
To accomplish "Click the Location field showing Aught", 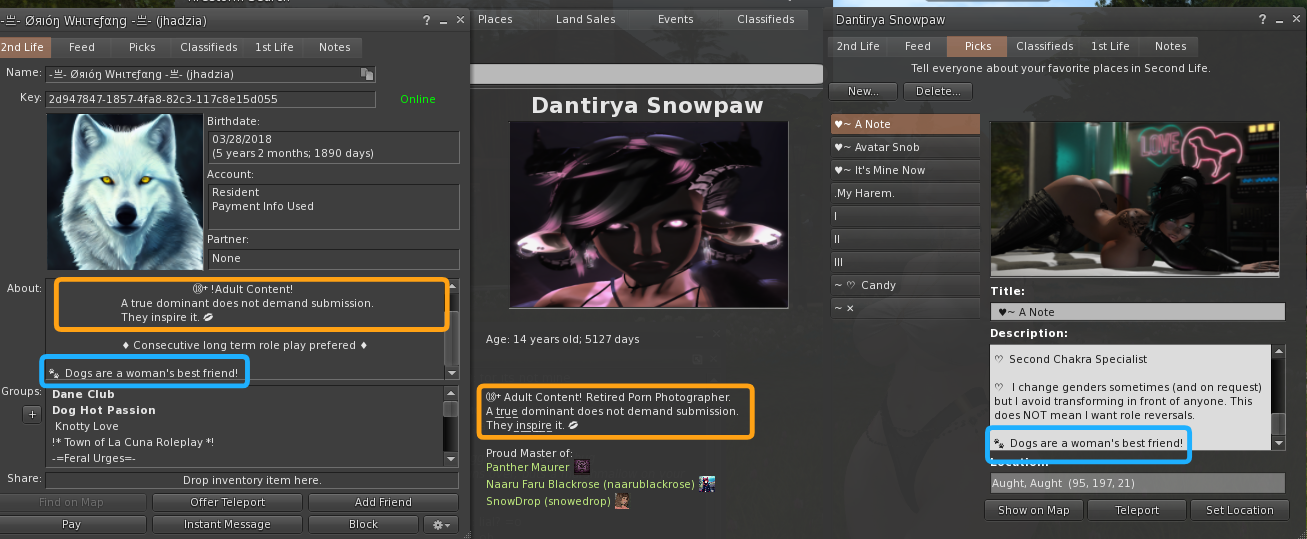I will point(1138,483).
